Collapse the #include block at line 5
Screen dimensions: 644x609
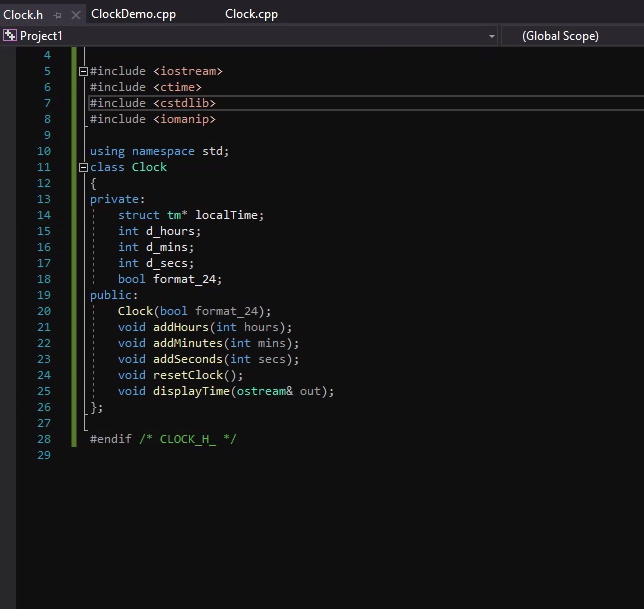(82, 72)
